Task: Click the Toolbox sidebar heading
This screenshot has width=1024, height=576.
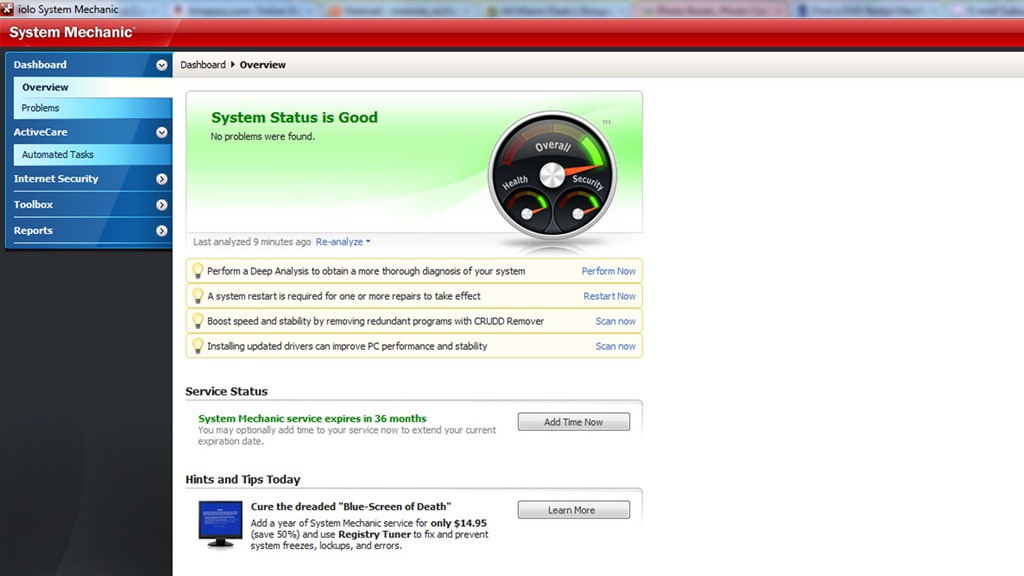Action: click(x=33, y=204)
